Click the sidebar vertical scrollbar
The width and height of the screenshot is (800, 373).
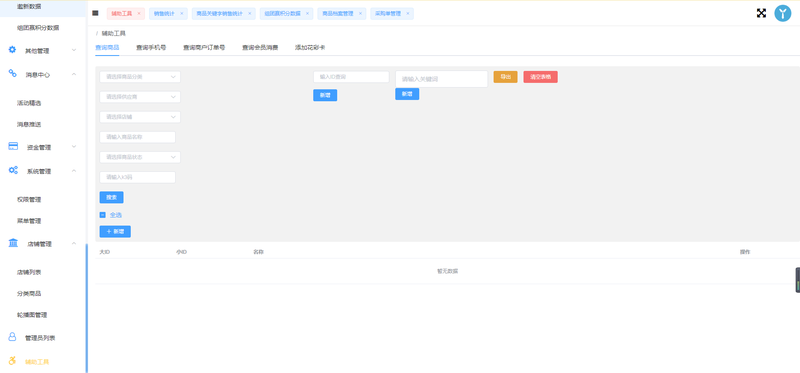coord(87,308)
